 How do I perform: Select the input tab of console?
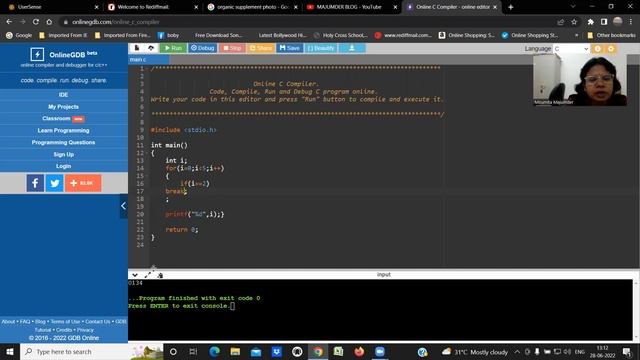pyautogui.click(x=384, y=275)
